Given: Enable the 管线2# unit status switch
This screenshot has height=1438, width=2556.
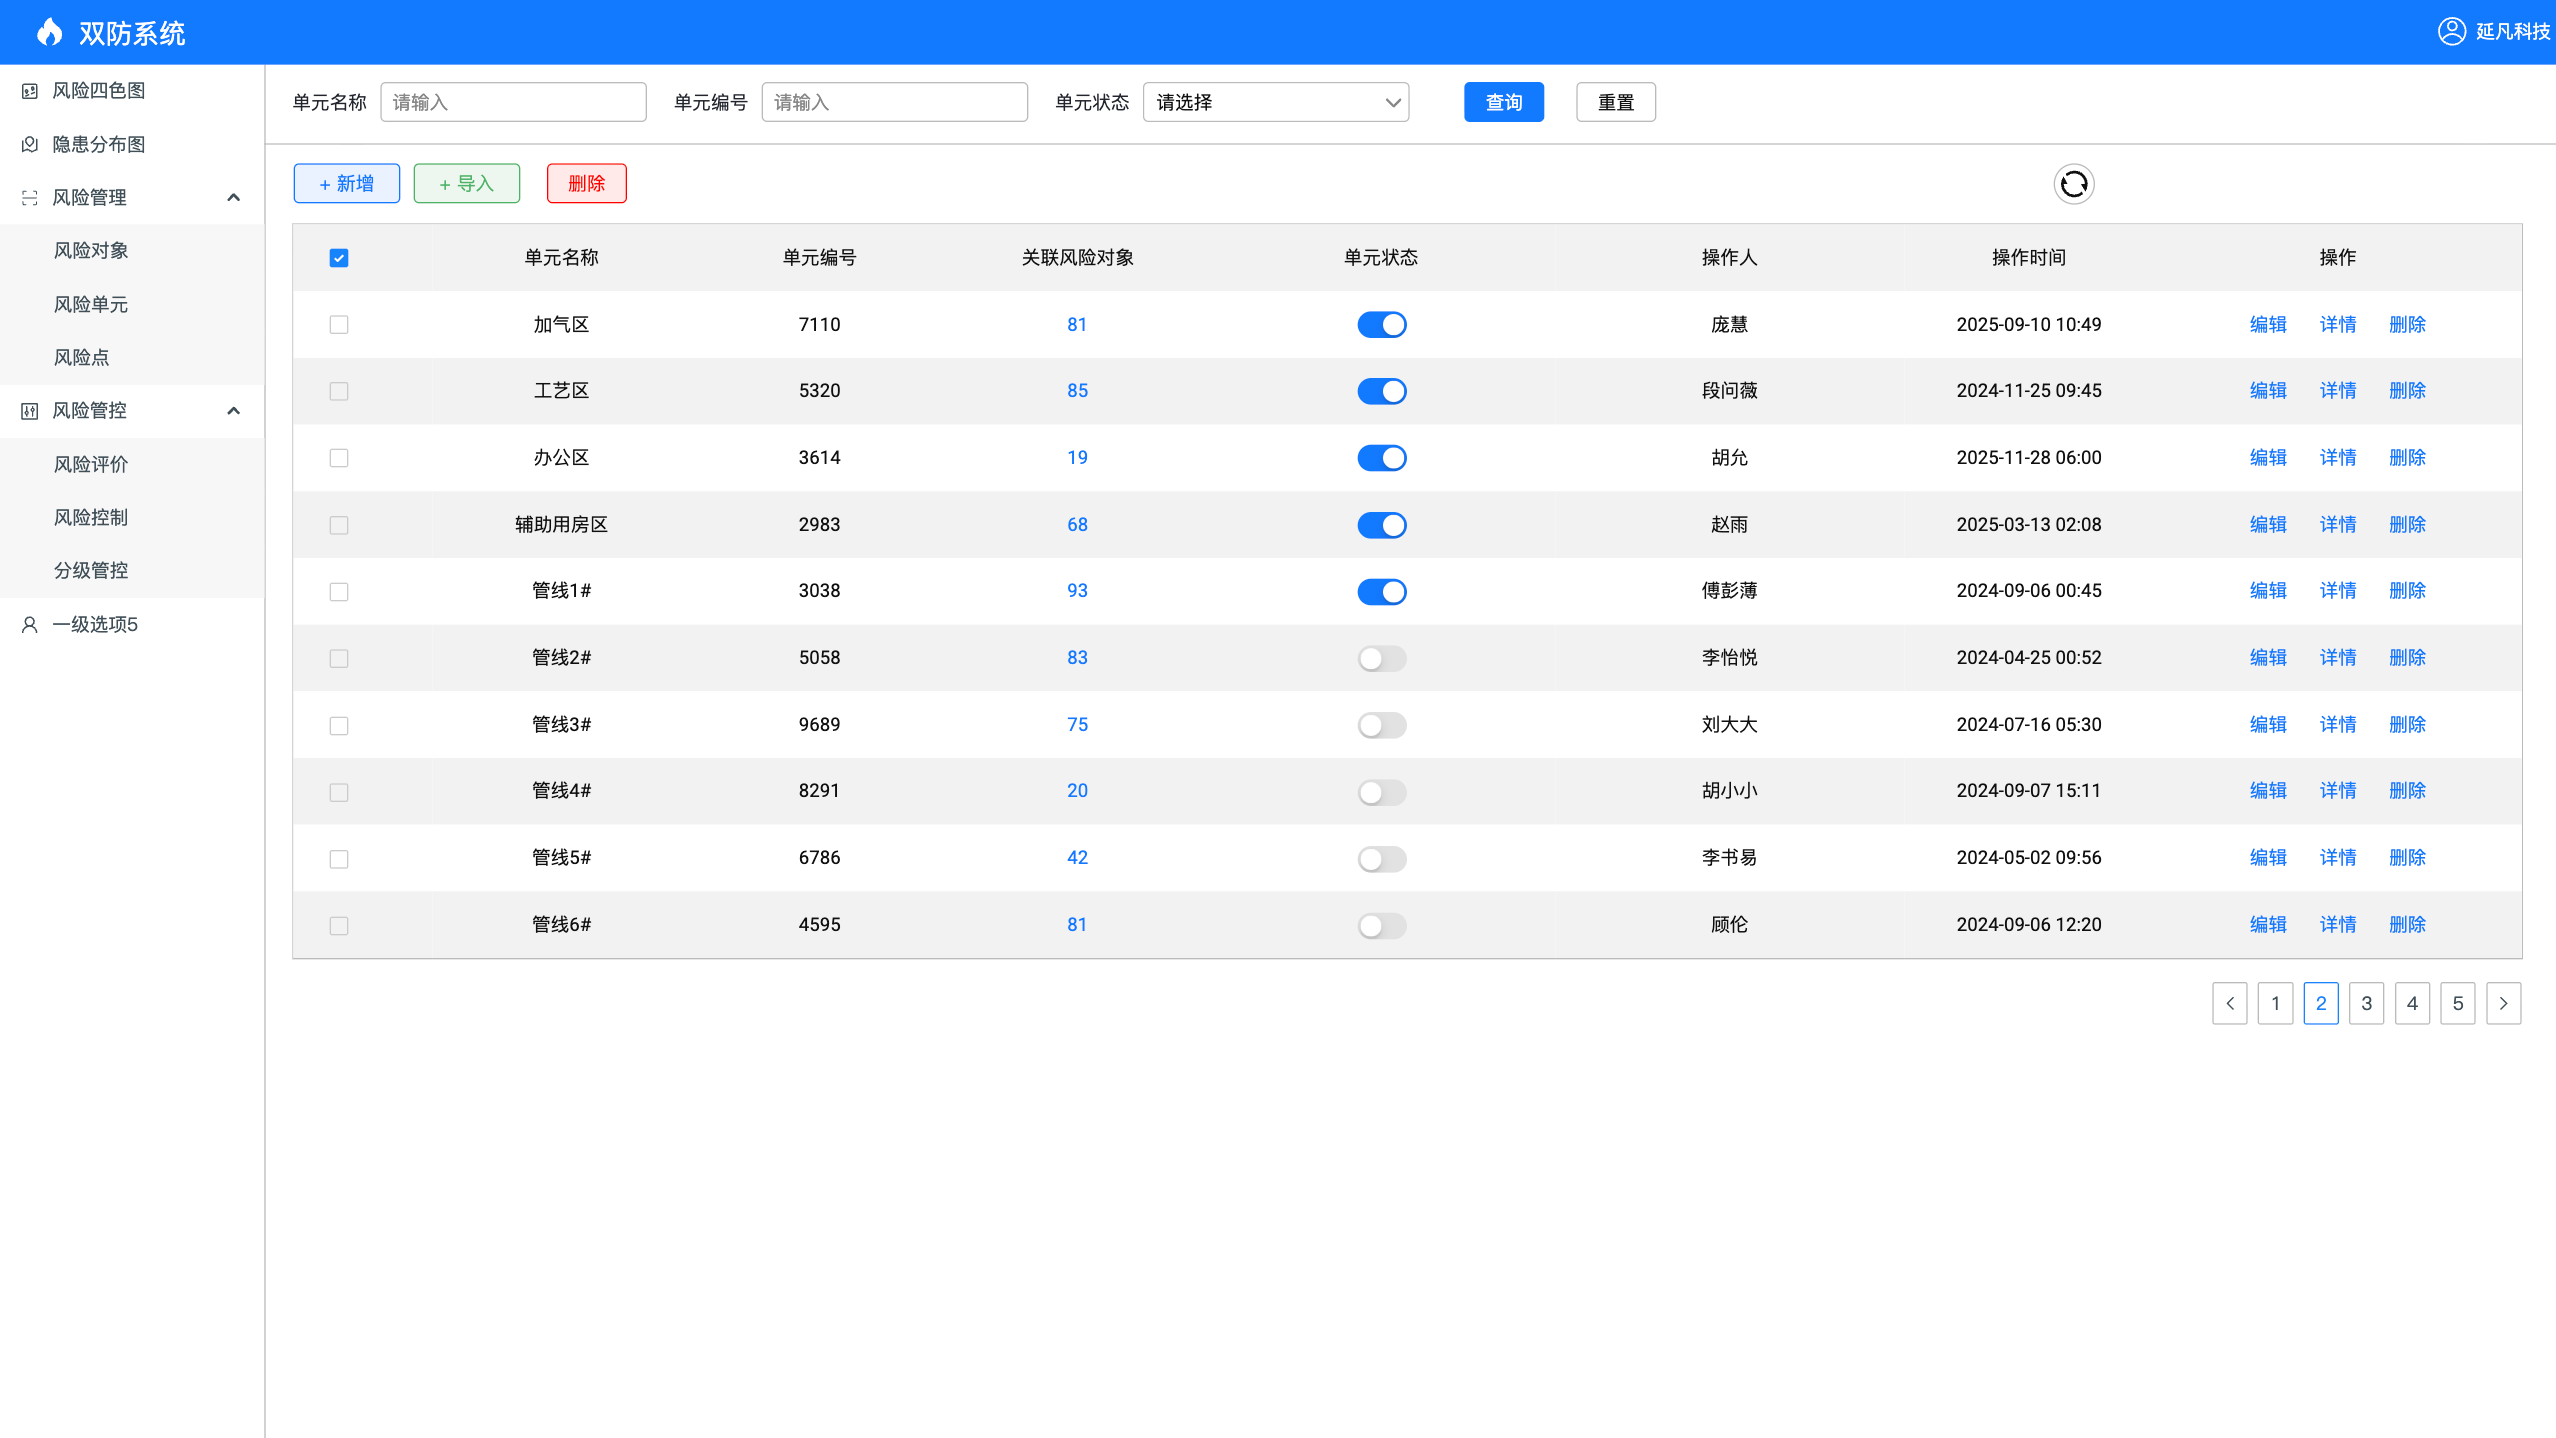Looking at the screenshot, I should (x=1381, y=658).
